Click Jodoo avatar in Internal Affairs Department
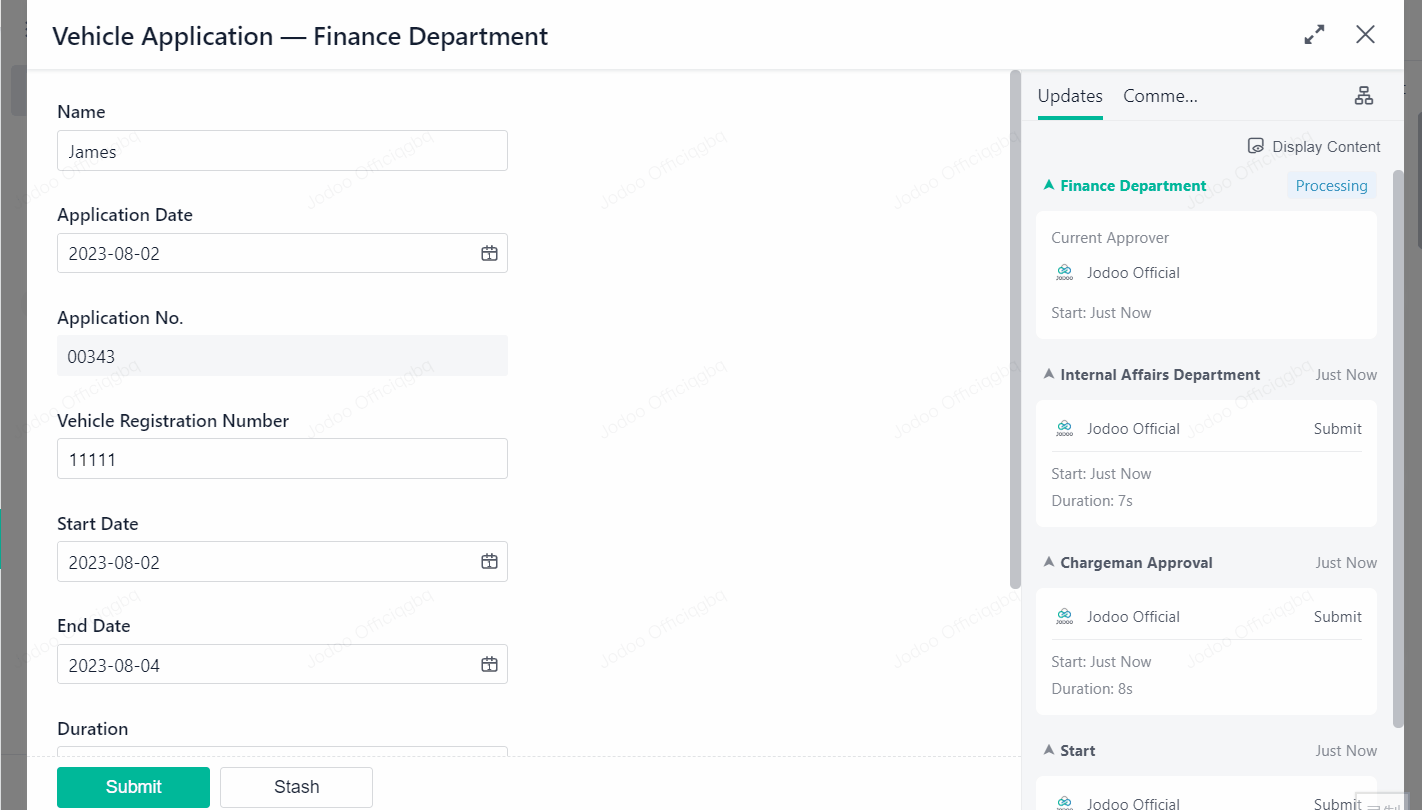This screenshot has height=810, width=1422. pyautogui.click(x=1064, y=429)
